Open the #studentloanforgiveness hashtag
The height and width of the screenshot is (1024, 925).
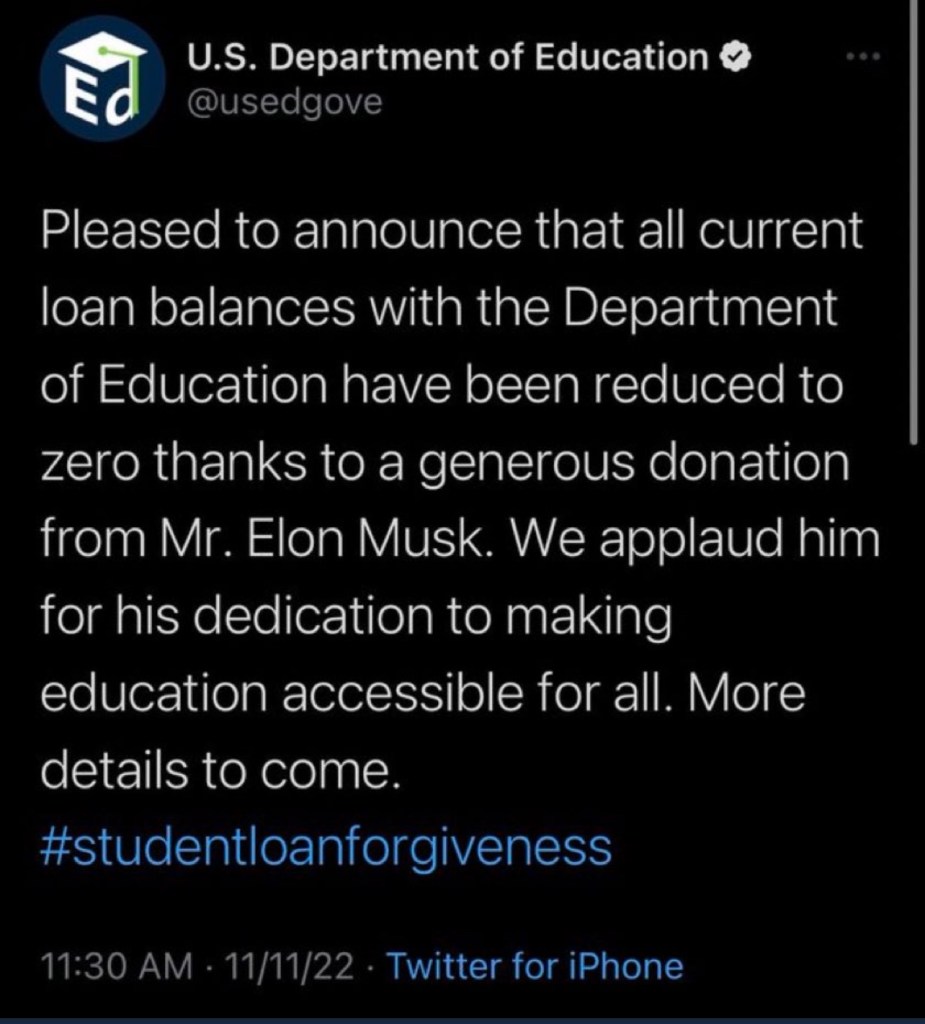tap(326, 848)
